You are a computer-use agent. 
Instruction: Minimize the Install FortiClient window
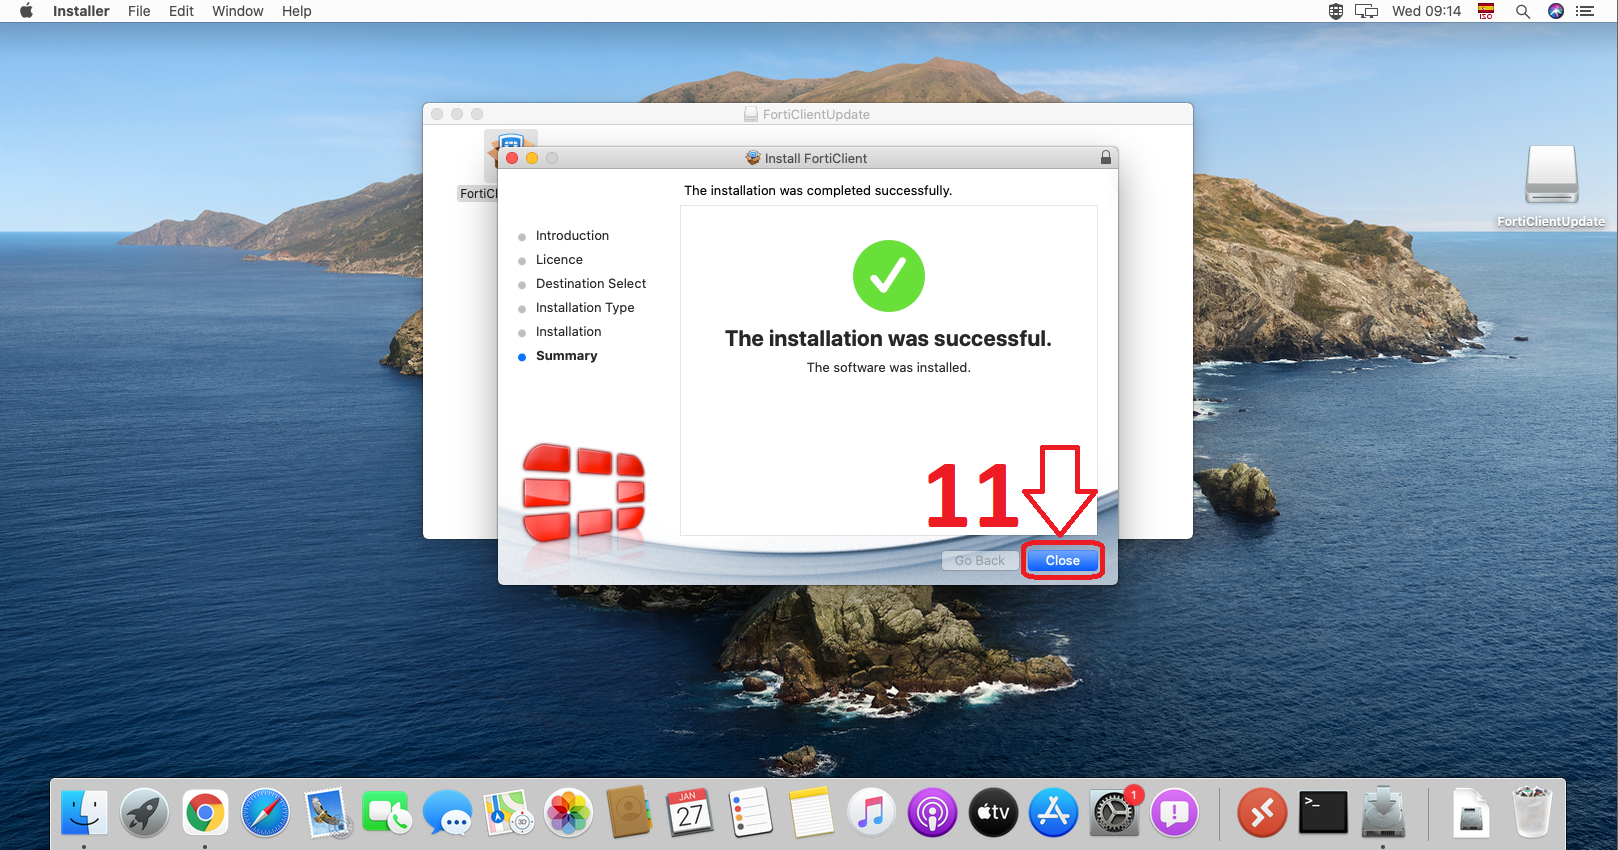(x=532, y=158)
